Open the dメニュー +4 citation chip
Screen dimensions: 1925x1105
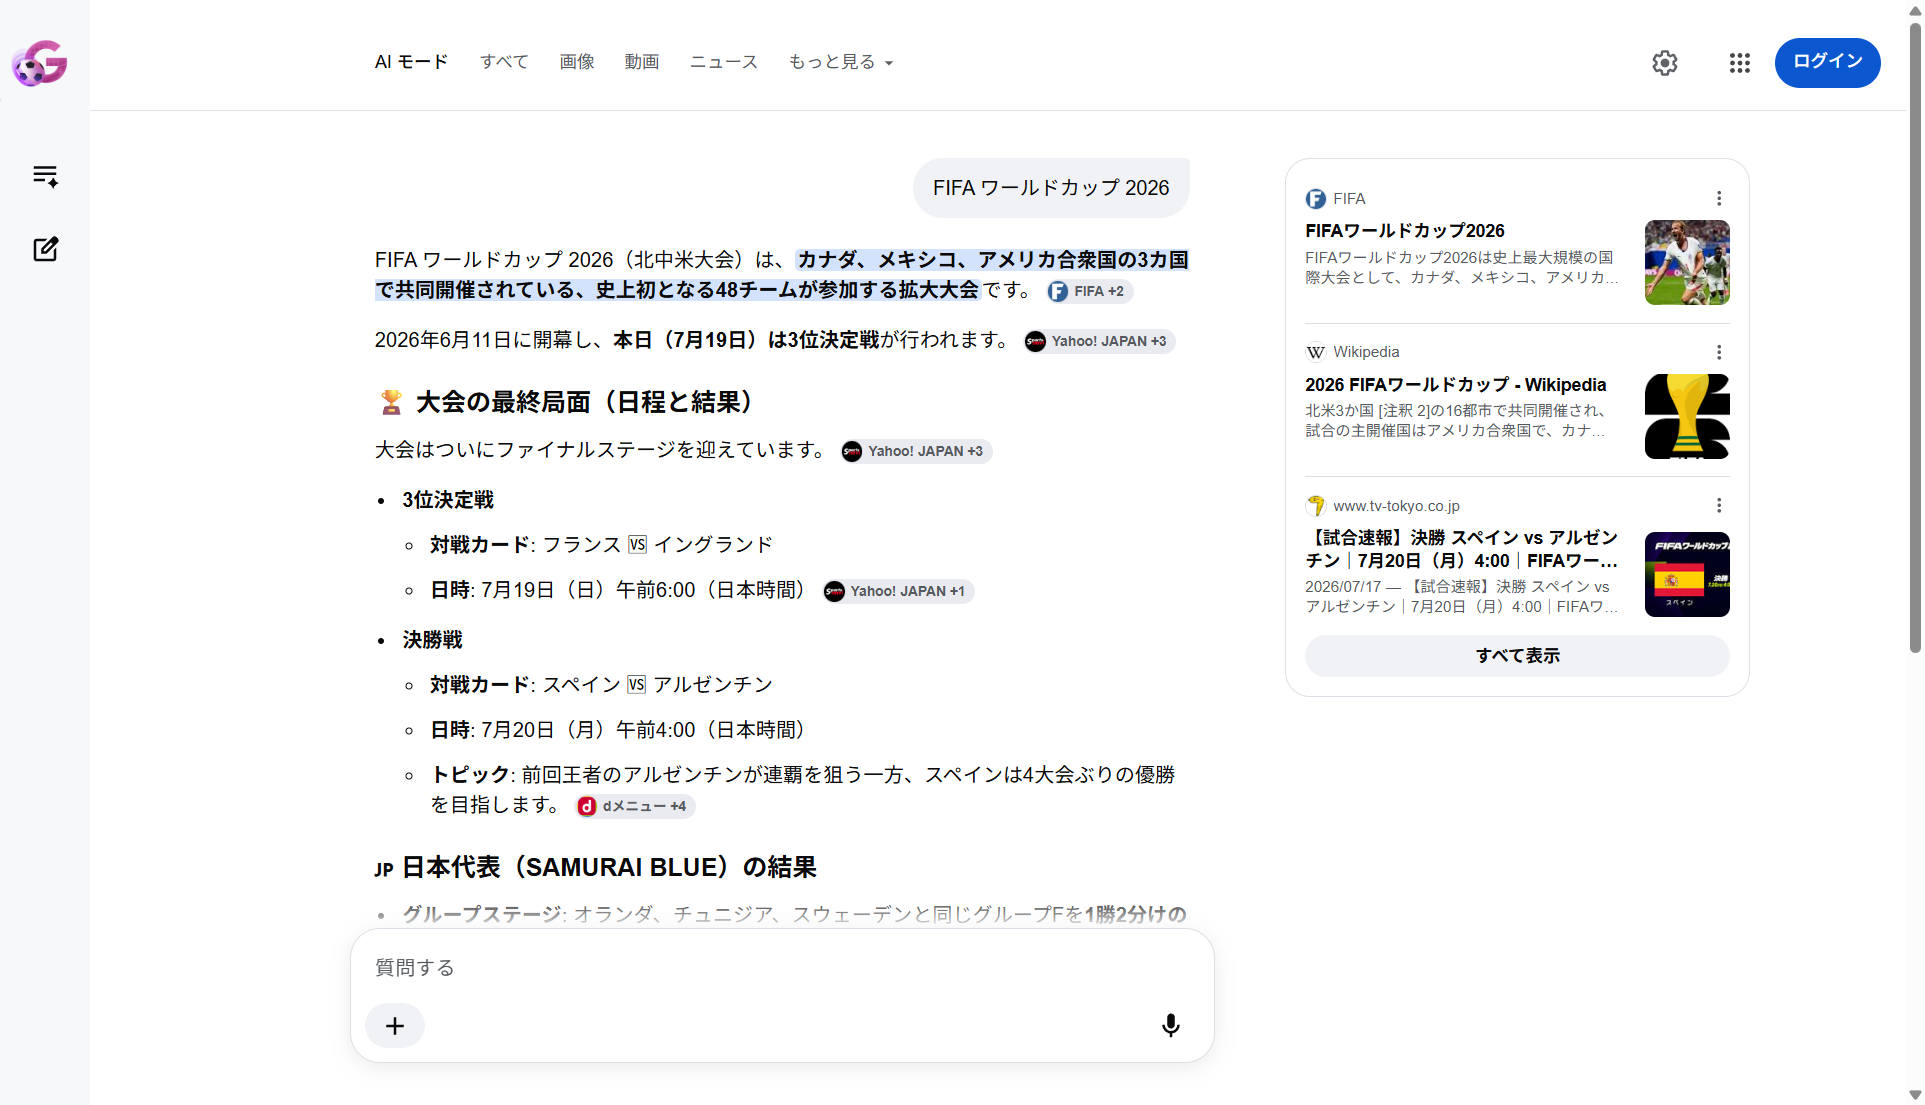634,806
